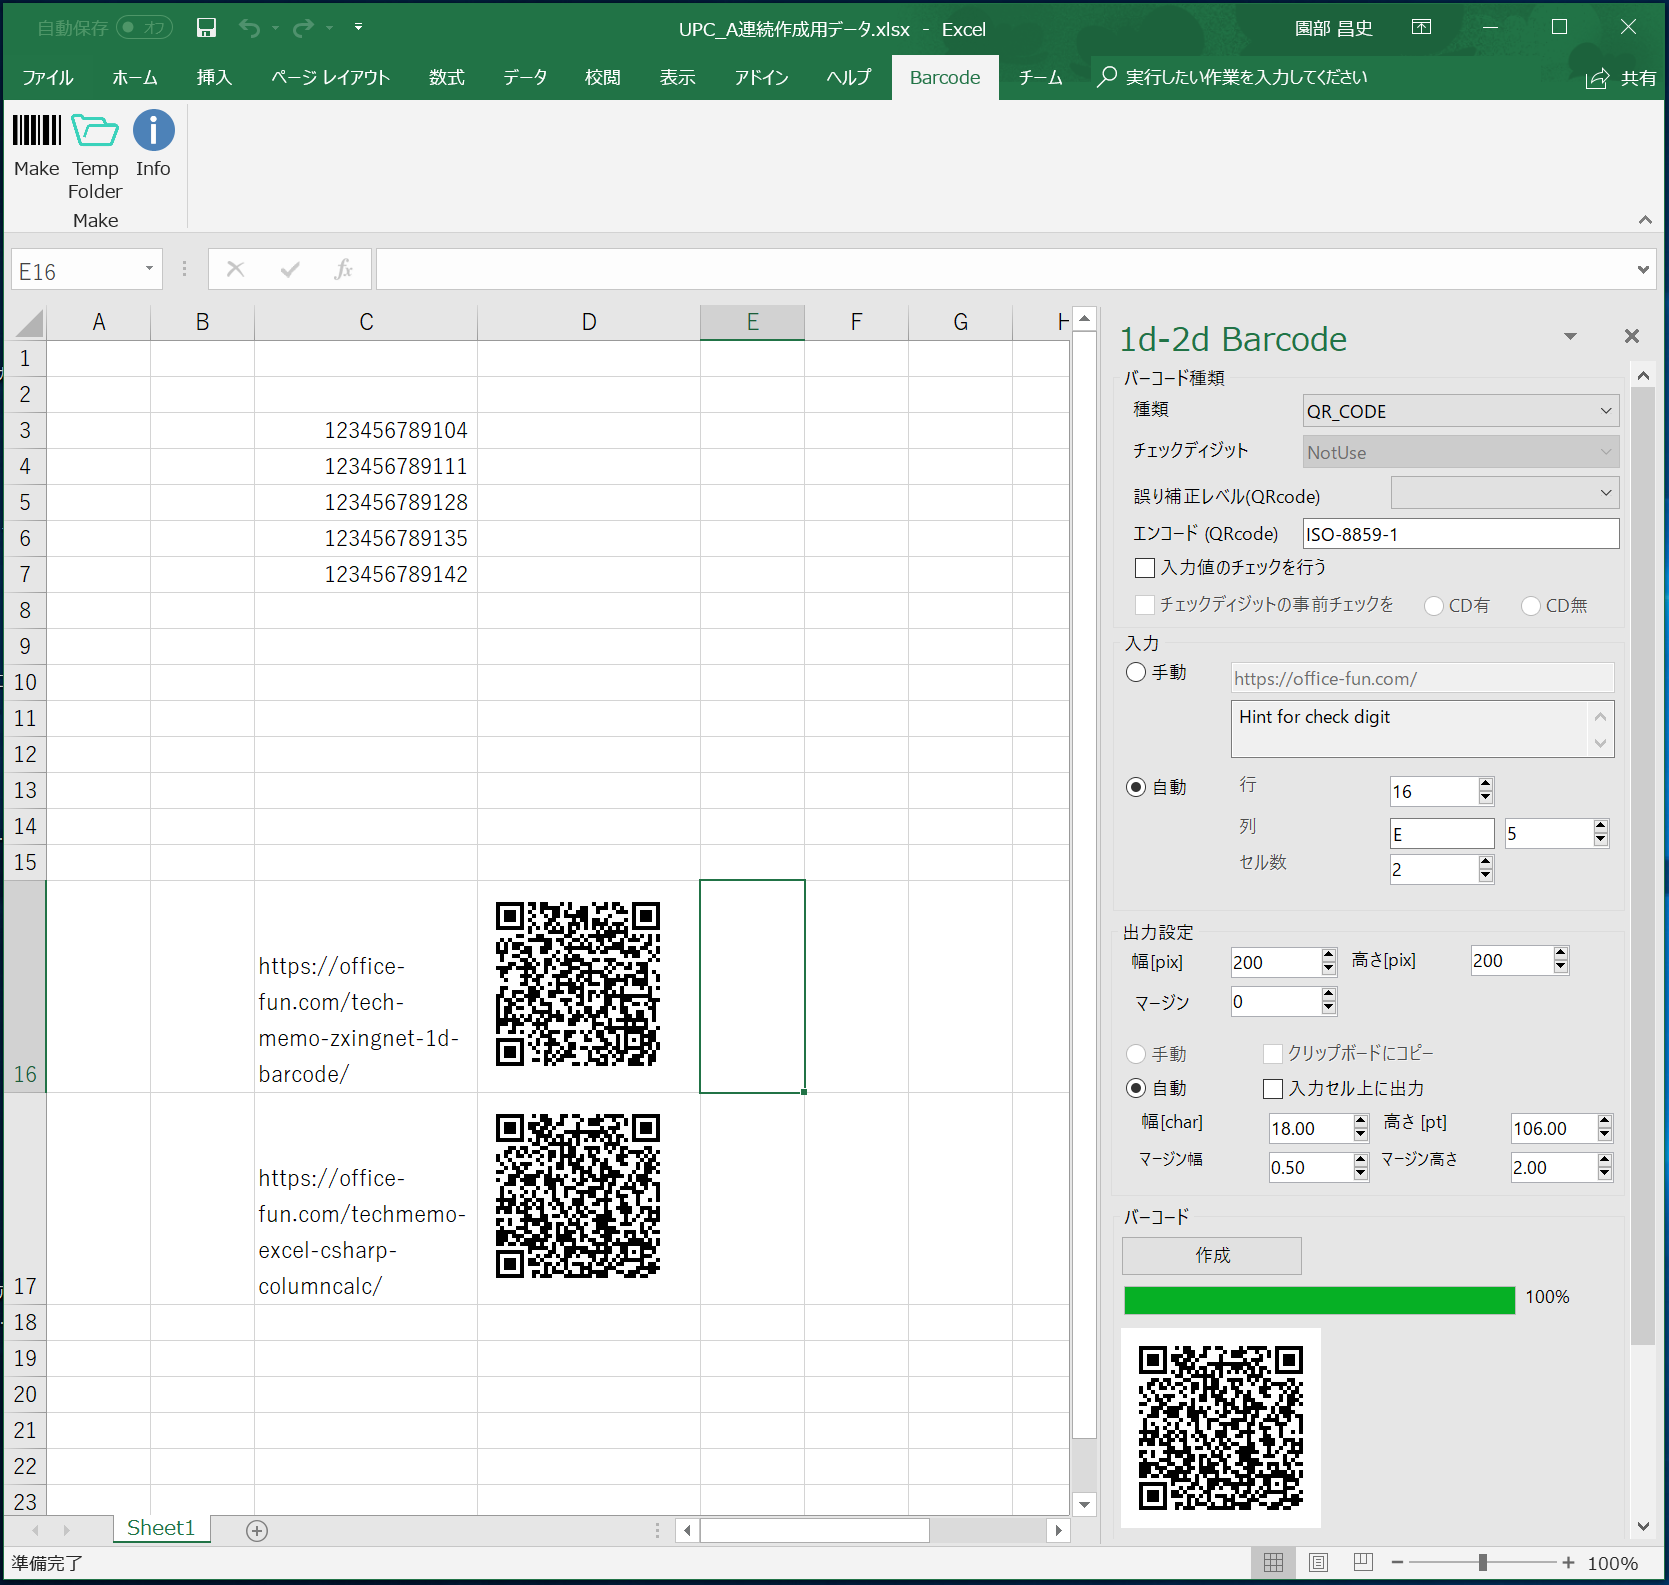The width and height of the screenshot is (1669, 1585).
Task: Check 入力値のチェックを行う checkbox
Action: coord(1146,568)
